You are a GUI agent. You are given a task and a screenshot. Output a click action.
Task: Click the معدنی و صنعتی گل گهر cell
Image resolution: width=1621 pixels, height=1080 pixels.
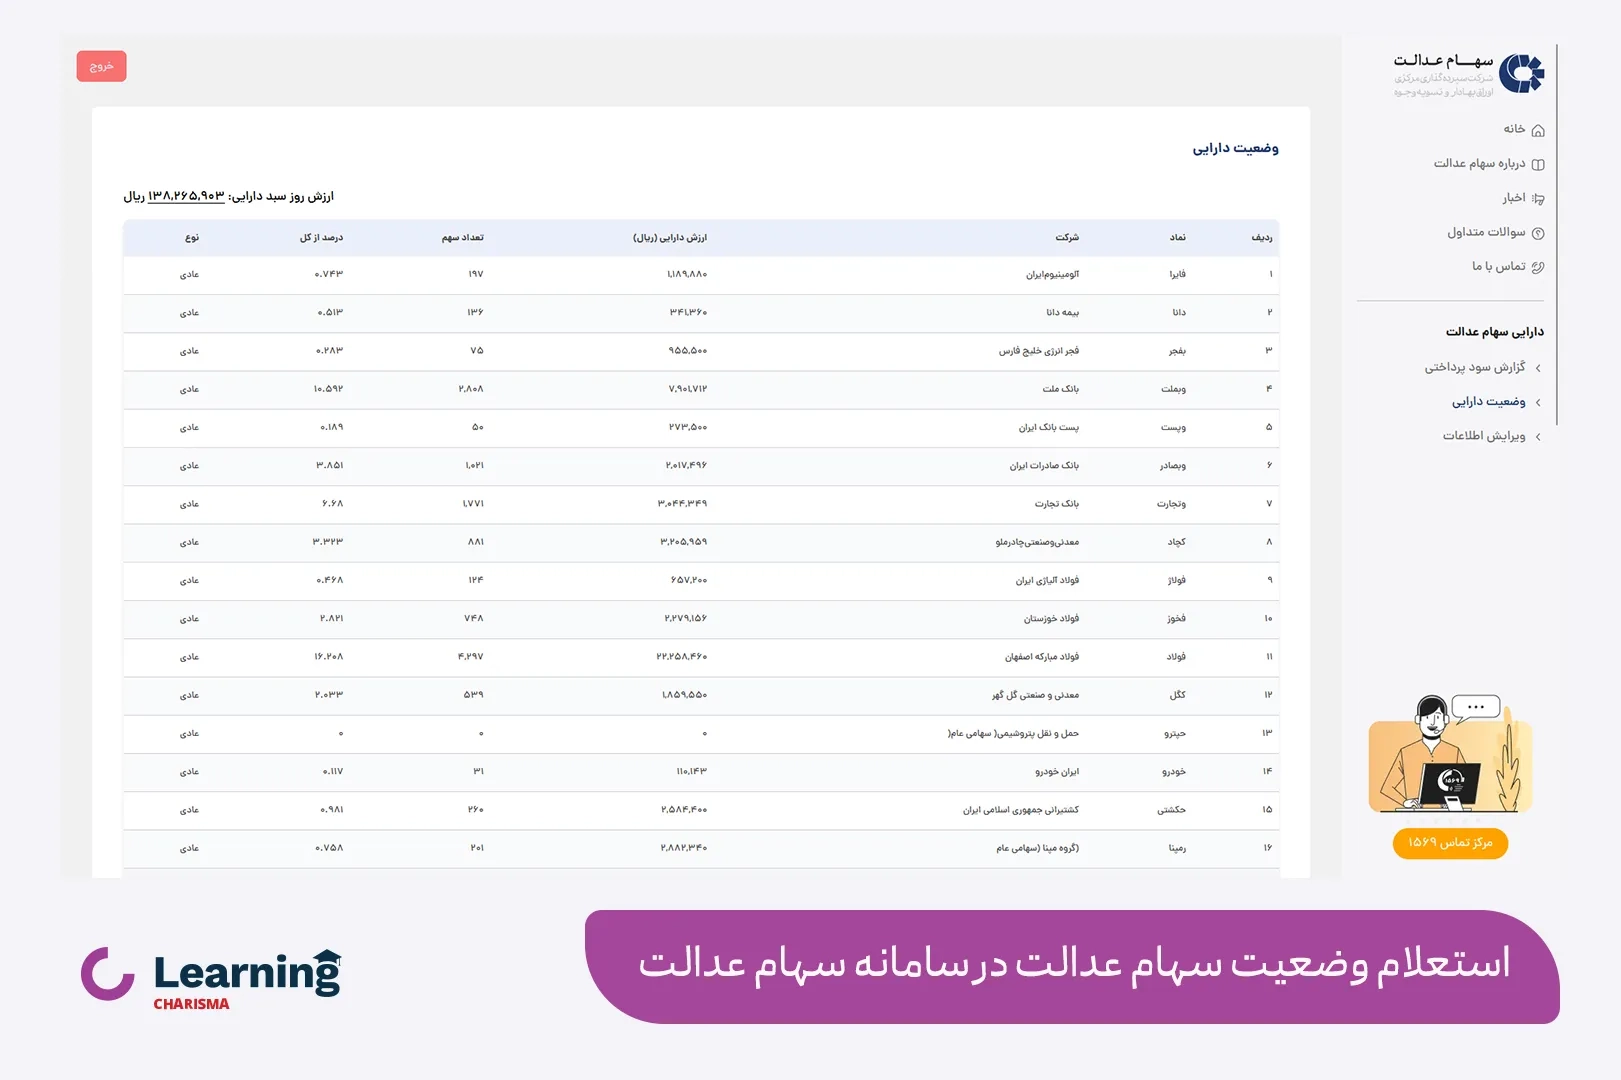tap(1035, 695)
